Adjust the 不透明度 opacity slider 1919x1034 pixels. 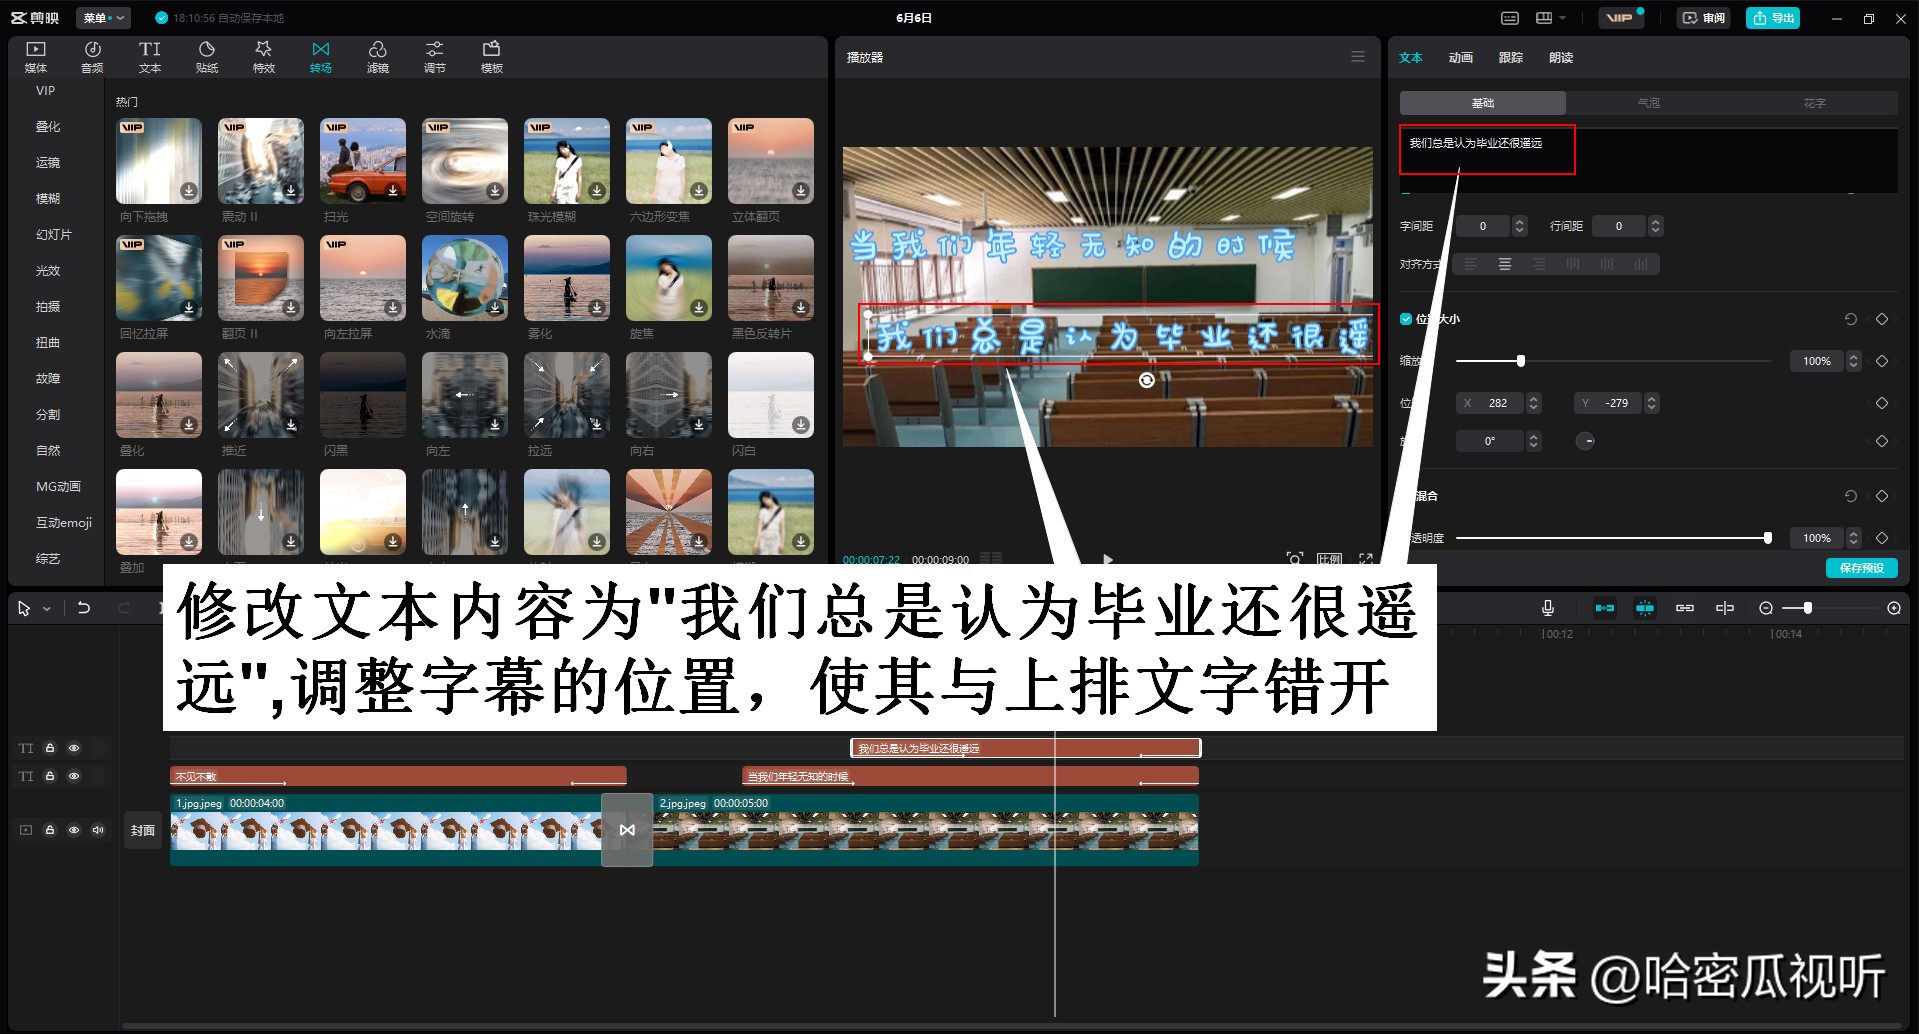pos(1770,537)
